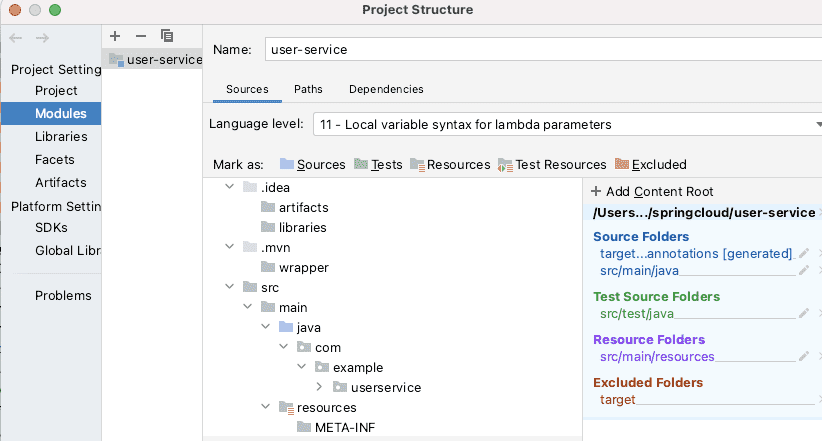
Task: Select the wrapper folder in the tree
Action: 295,267
